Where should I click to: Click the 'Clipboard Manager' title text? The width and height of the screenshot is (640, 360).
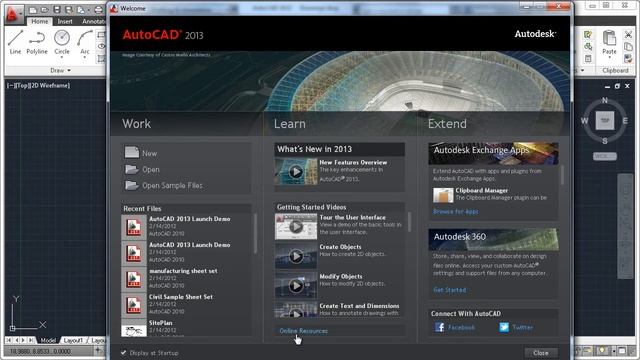click(482, 190)
